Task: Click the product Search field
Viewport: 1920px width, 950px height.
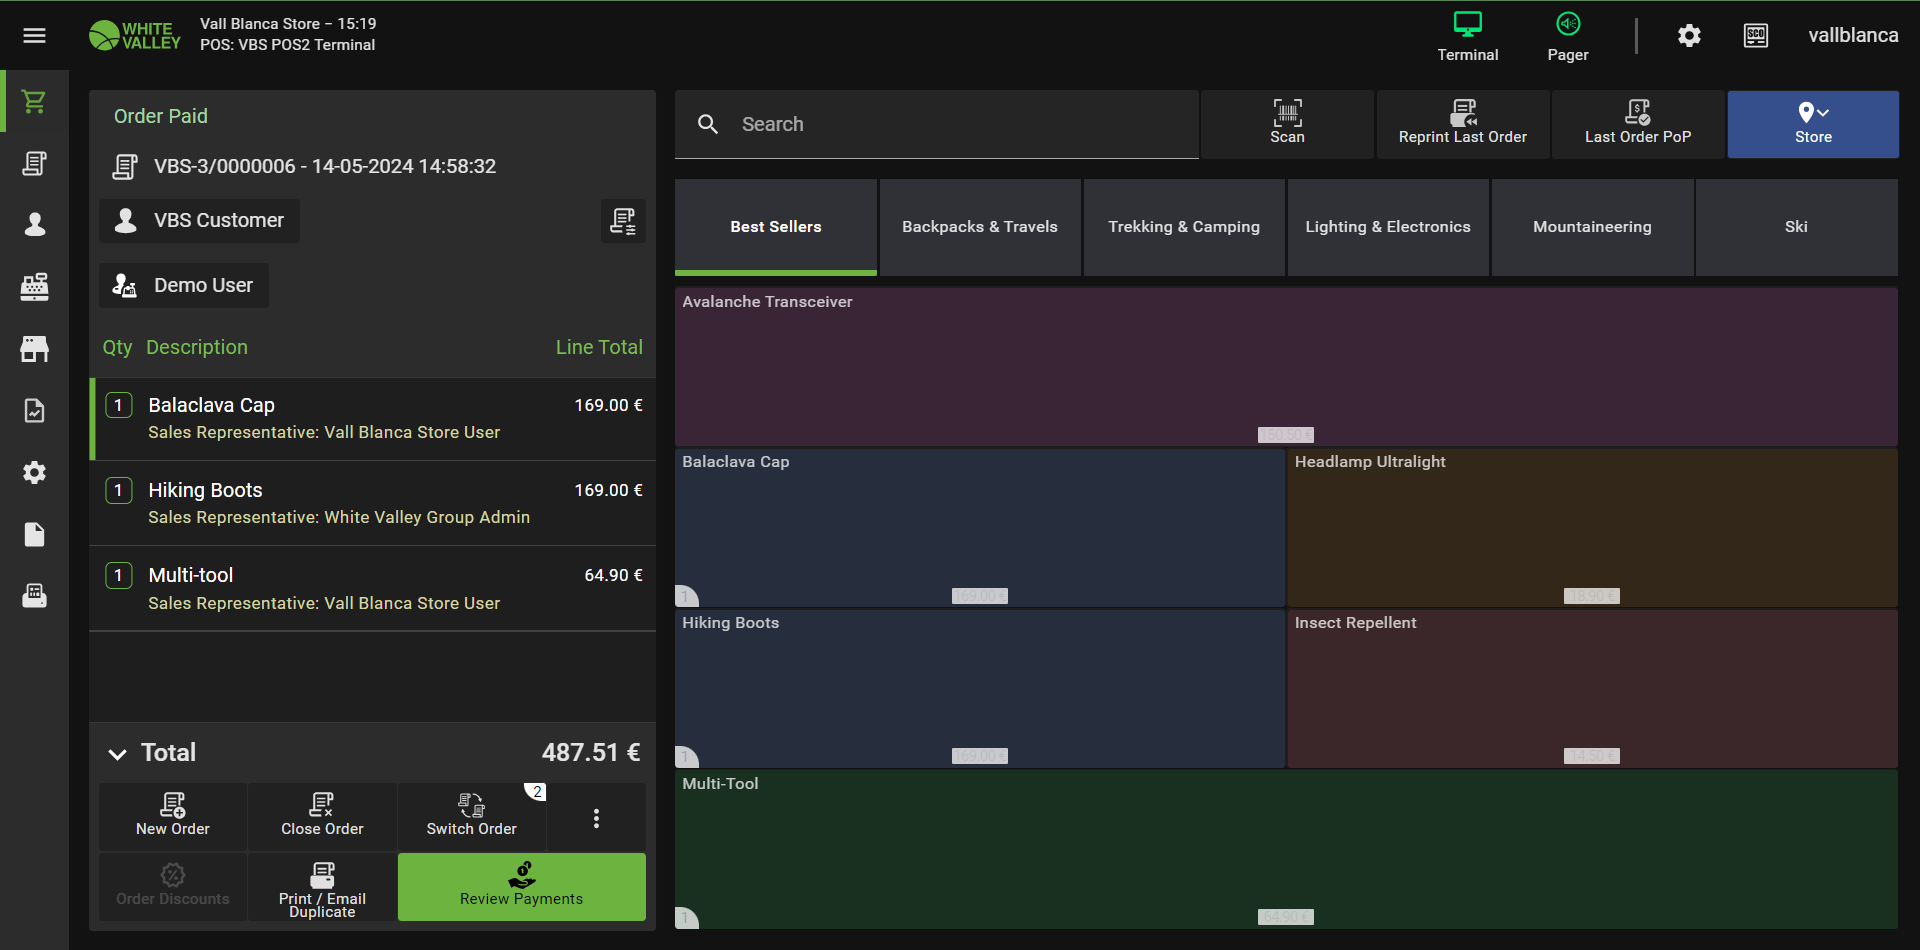Action: (x=950, y=124)
